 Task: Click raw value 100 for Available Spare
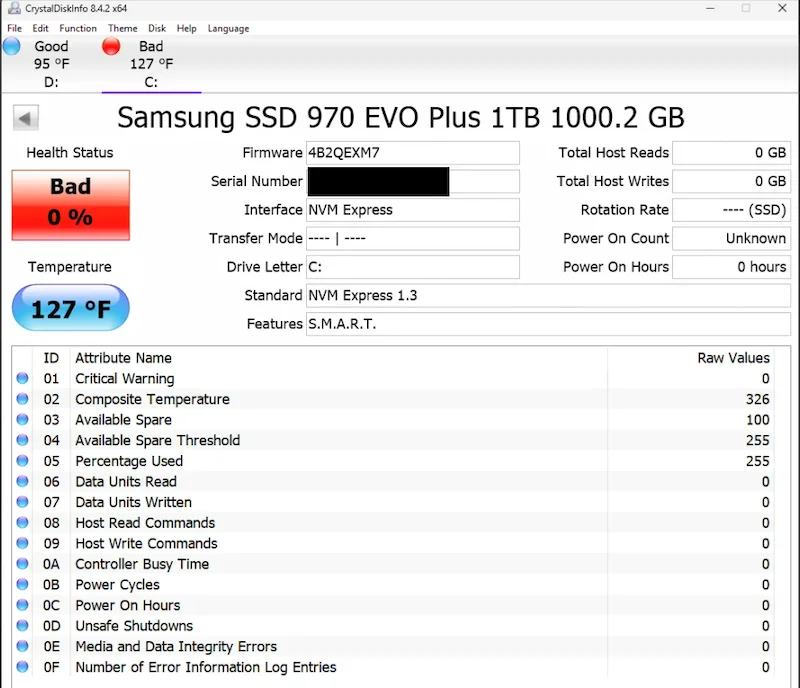(x=758, y=420)
